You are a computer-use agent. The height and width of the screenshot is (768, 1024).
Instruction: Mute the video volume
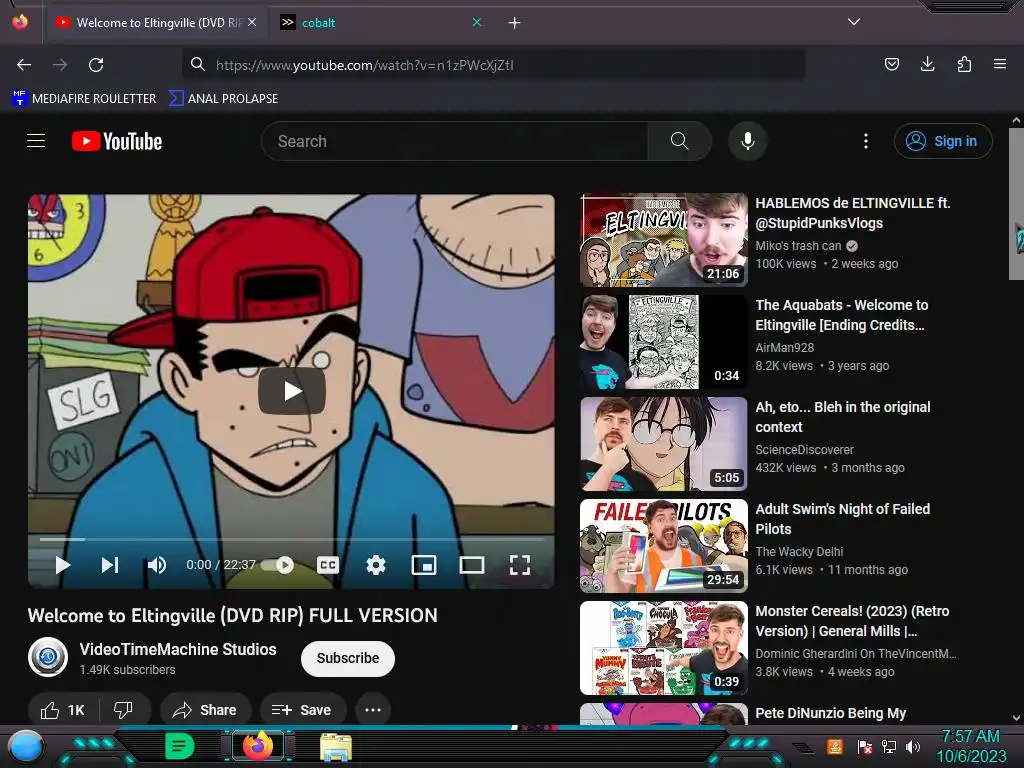(x=157, y=565)
